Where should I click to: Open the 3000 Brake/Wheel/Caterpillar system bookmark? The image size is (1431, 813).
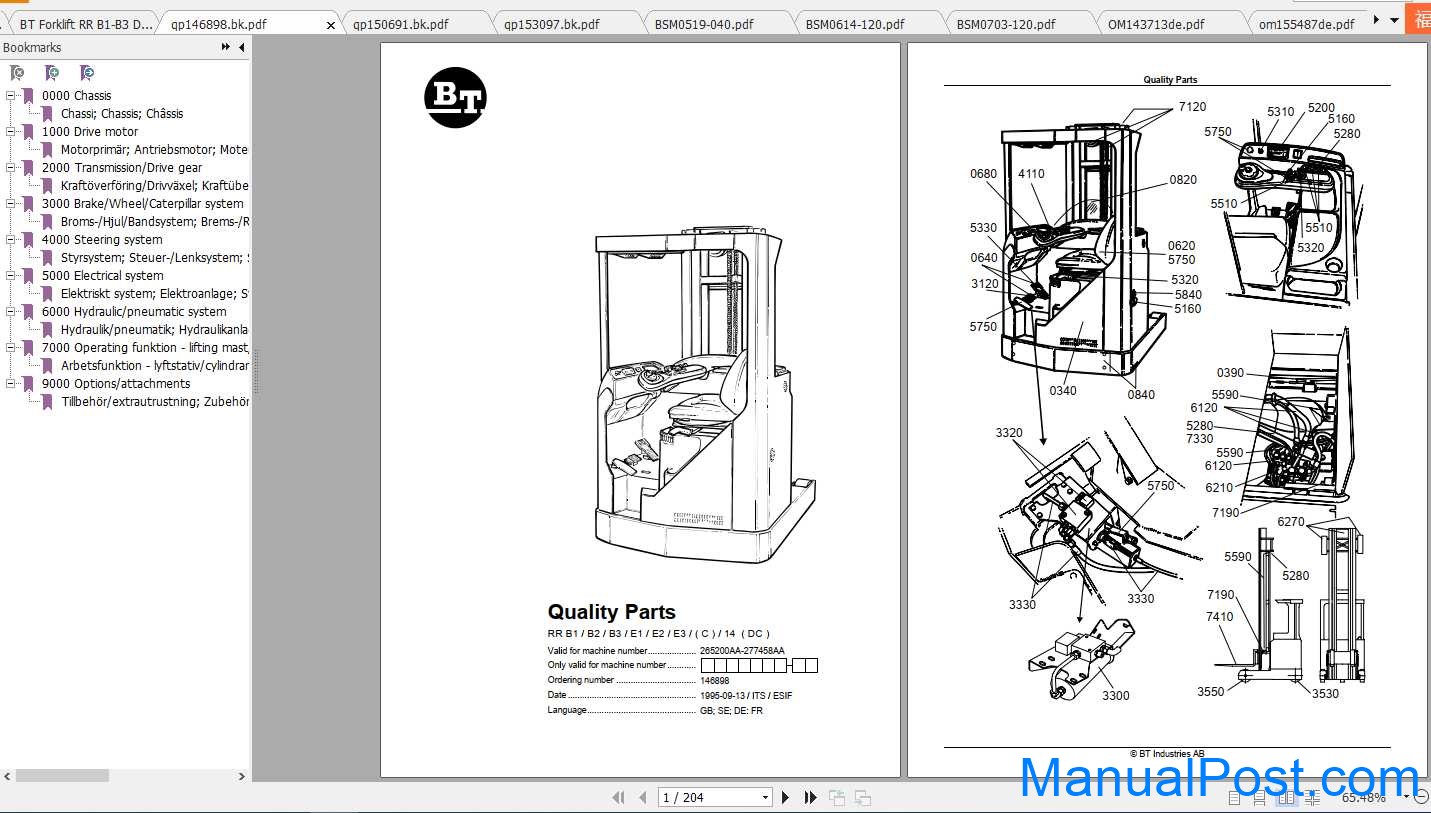click(143, 204)
